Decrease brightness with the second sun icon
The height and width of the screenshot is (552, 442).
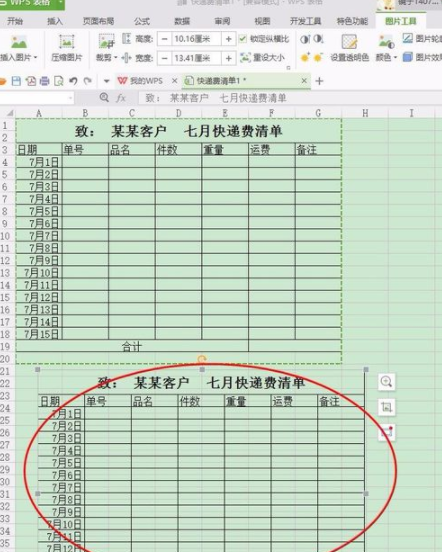pyautogui.click(x=318, y=57)
